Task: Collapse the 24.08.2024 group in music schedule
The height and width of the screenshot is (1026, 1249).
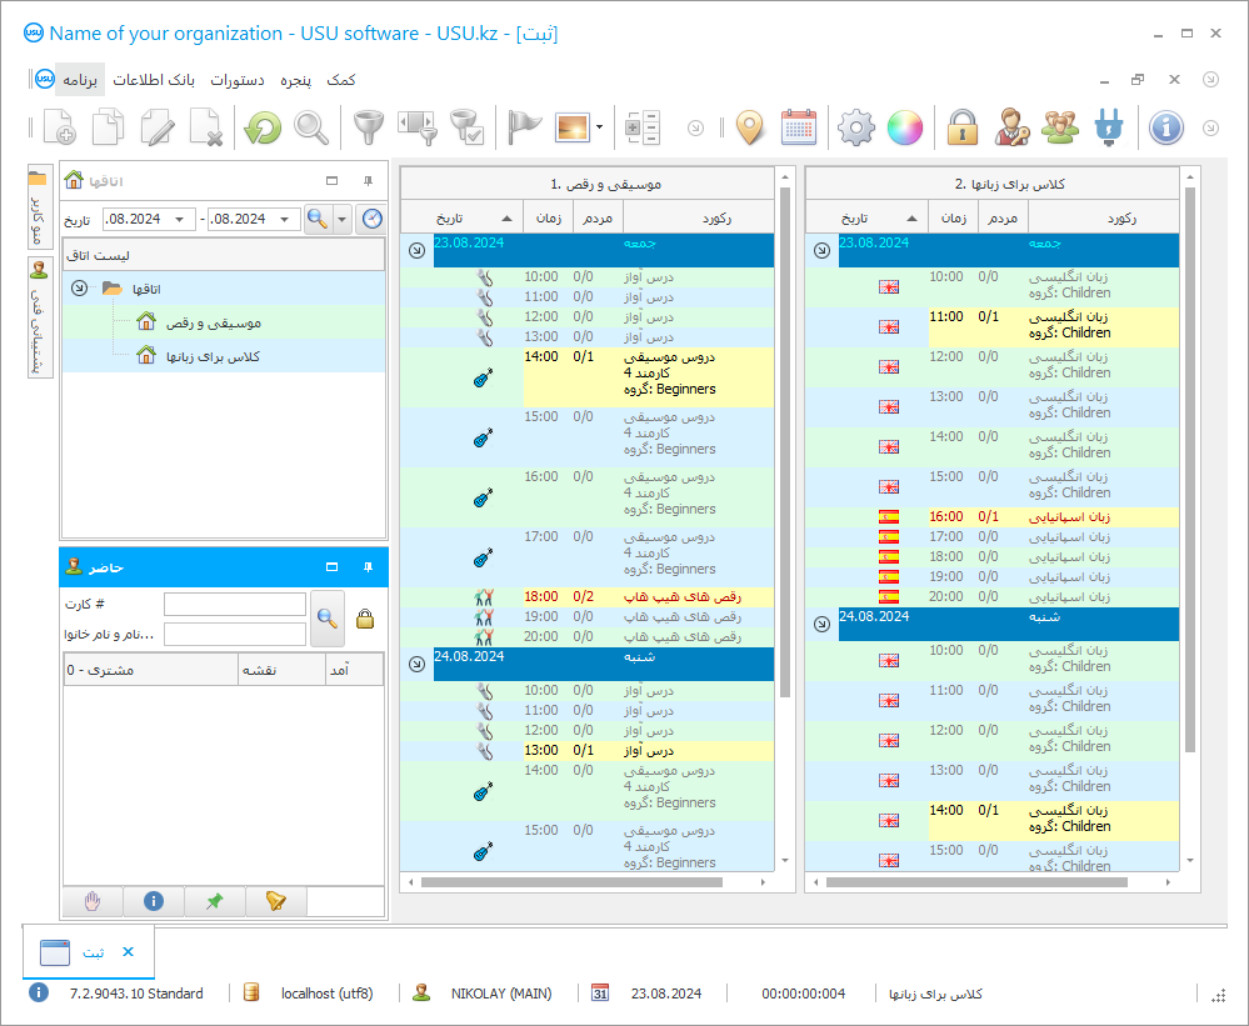Action: [417, 664]
